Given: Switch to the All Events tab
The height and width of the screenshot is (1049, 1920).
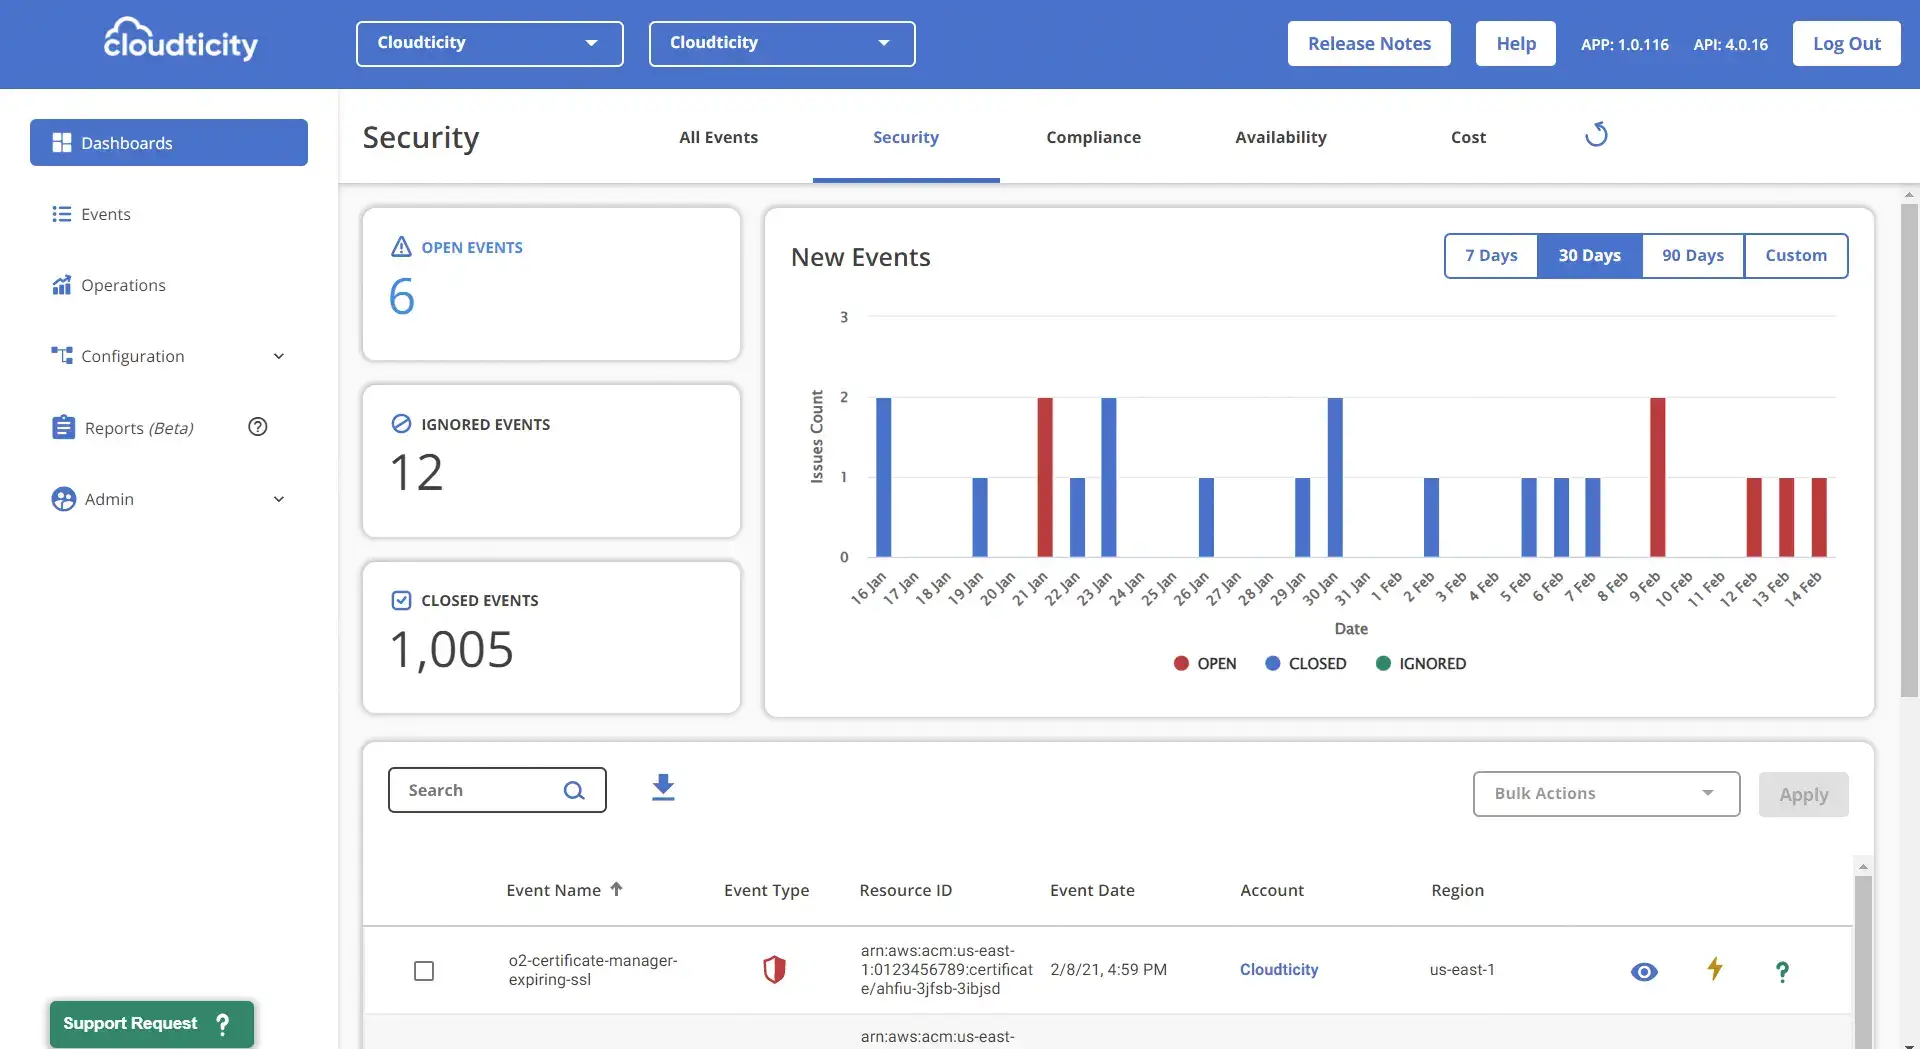Looking at the screenshot, I should pos(718,137).
